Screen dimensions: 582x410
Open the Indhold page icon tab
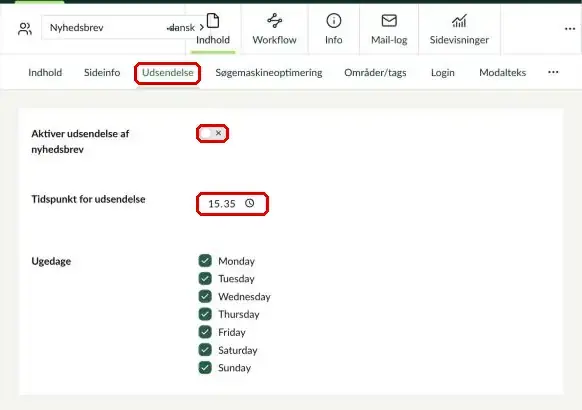pyautogui.click(x=213, y=21)
